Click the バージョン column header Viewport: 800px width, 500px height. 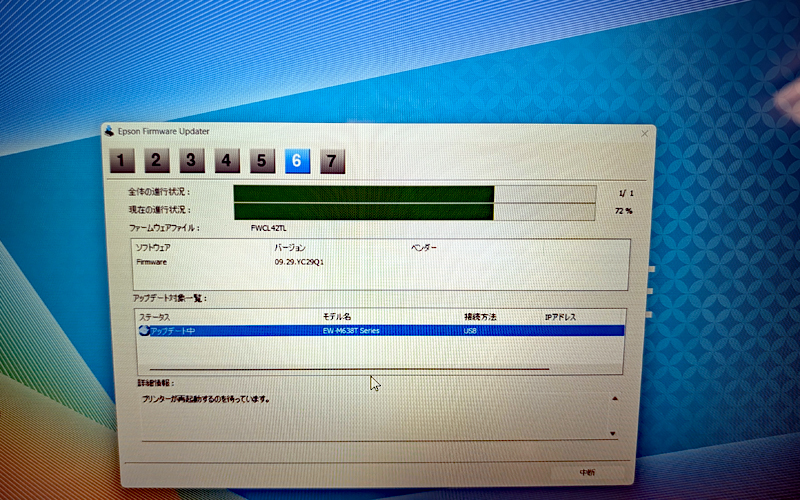[290, 247]
